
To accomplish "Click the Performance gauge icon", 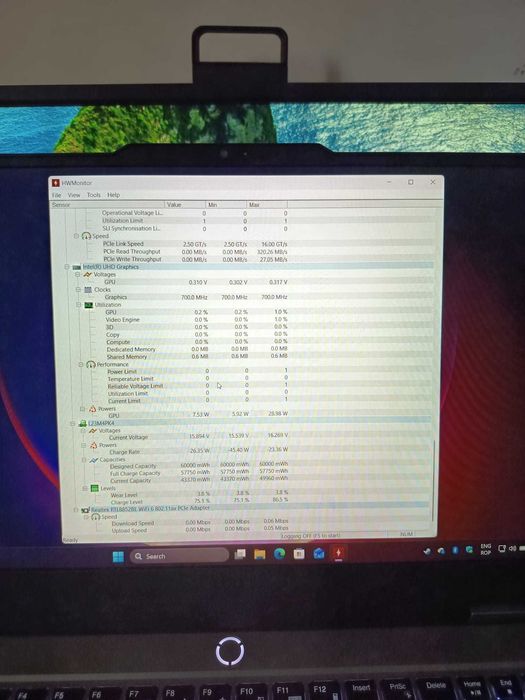I will click(x=91, y=365).
